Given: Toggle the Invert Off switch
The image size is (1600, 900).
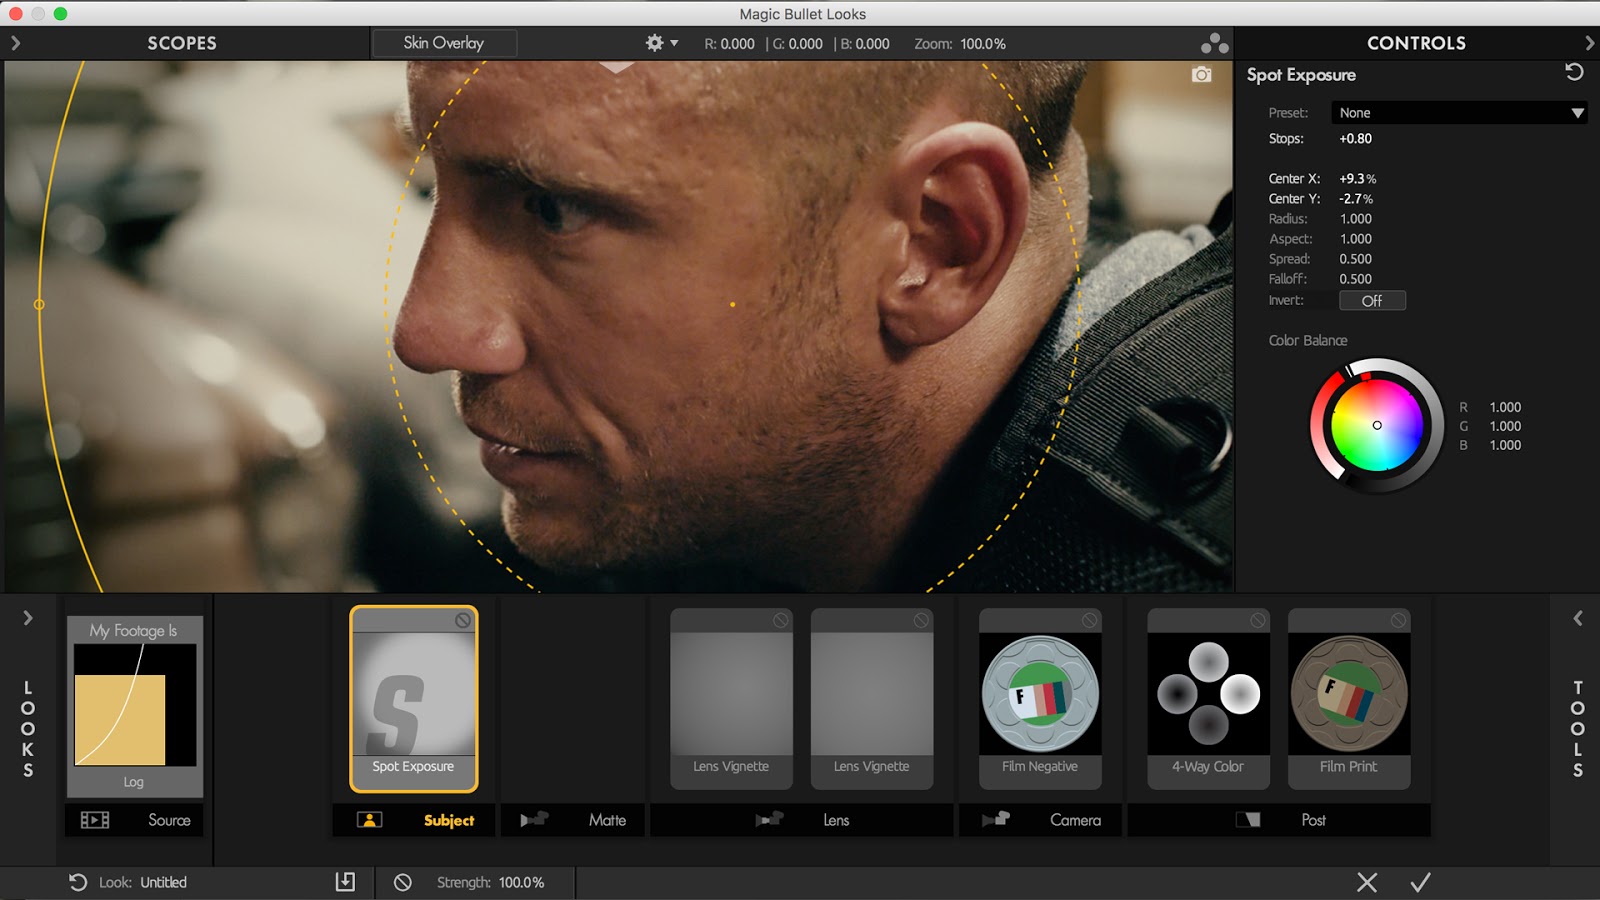Looking at the screenshot, I should (1372, 300).
